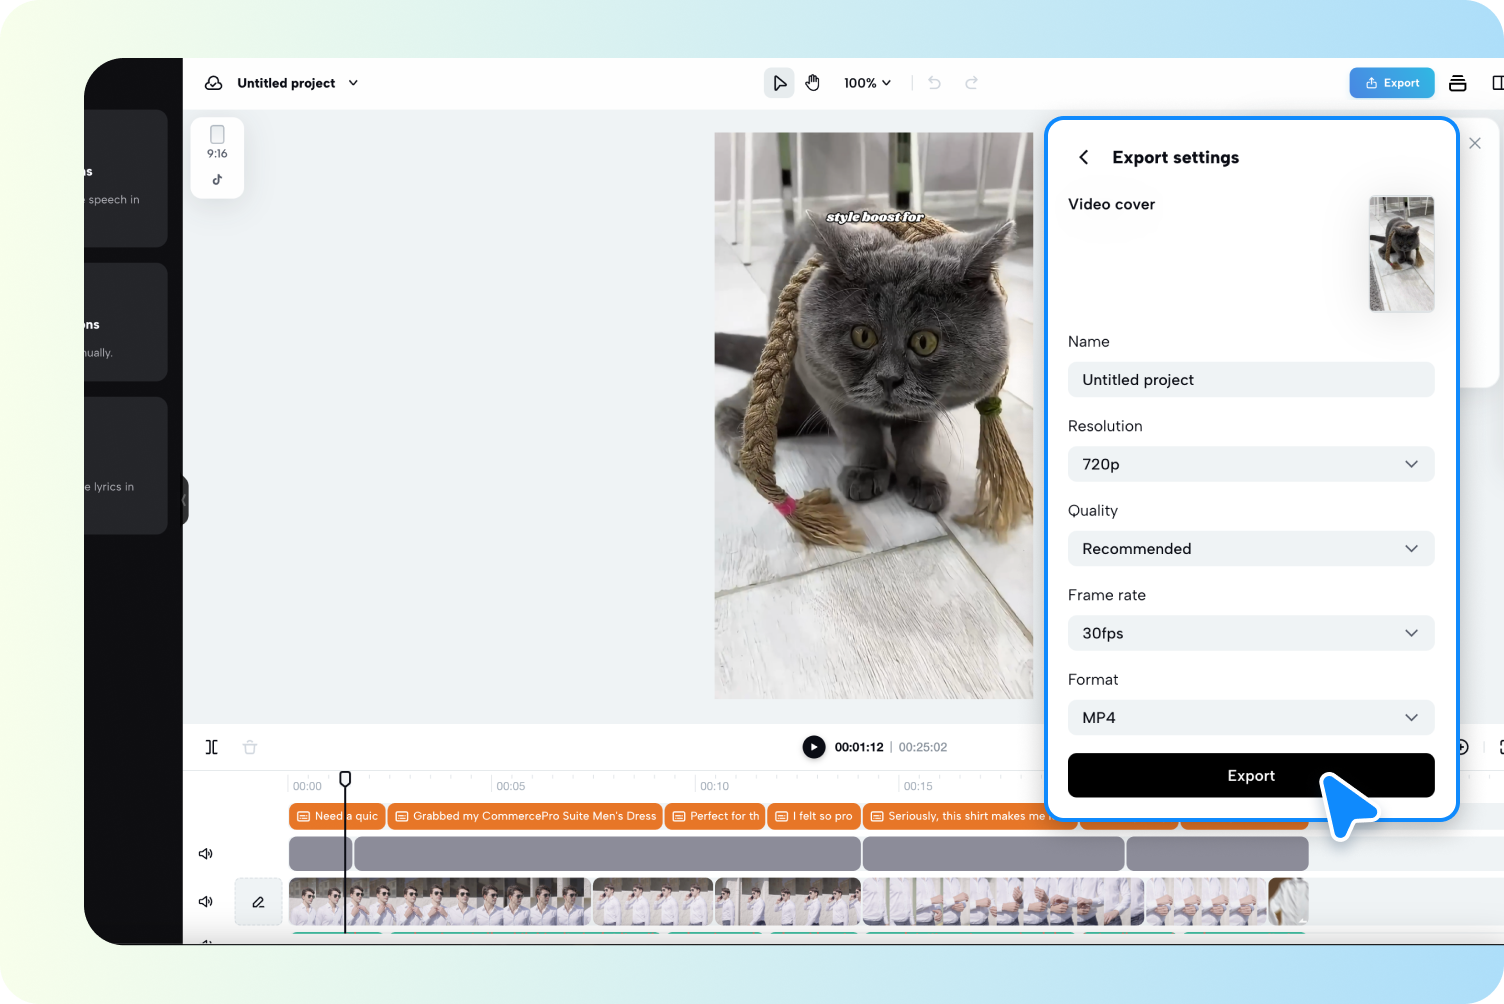Image resolution: width=1504 pixels, height=1004 pixels.
Task: Activate the hand pan tool
Action: point(813,83)
